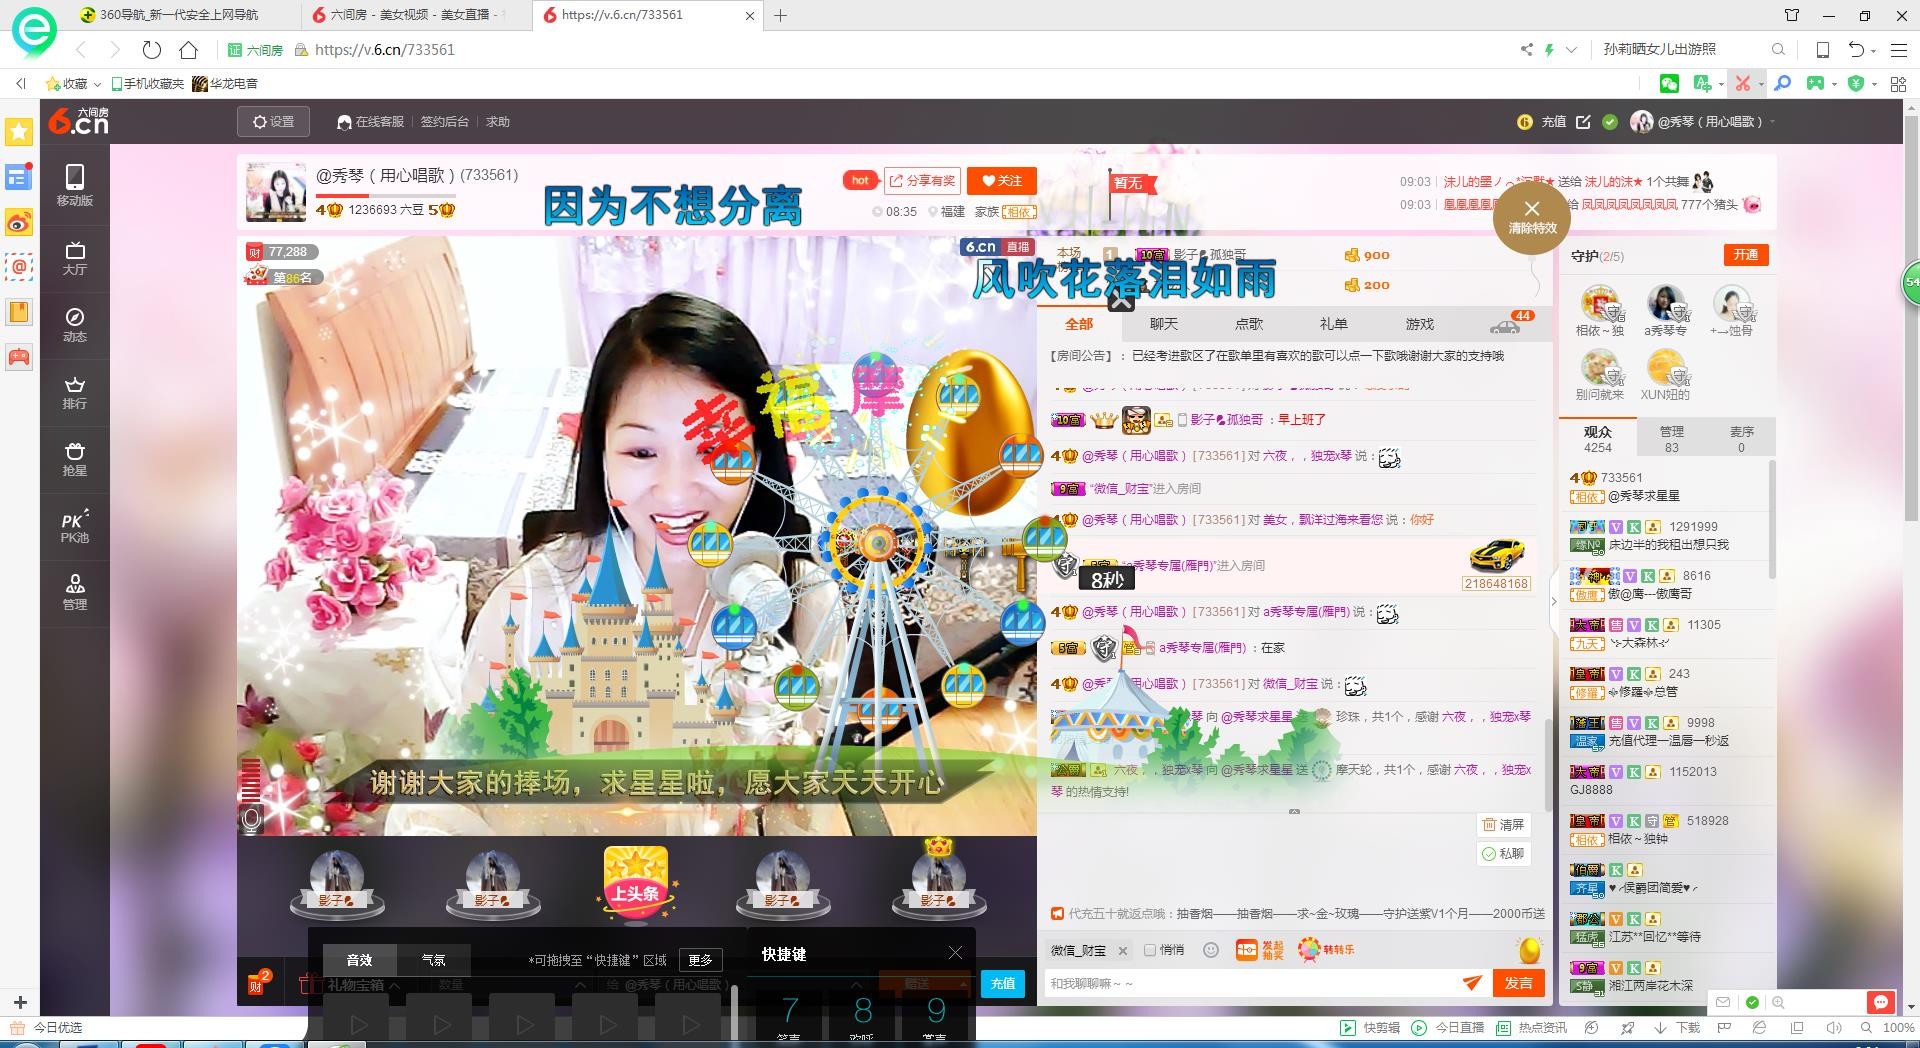The image size is (1920, 1048).
Task: Click the blue key password icon
Action: (1782, 84)
